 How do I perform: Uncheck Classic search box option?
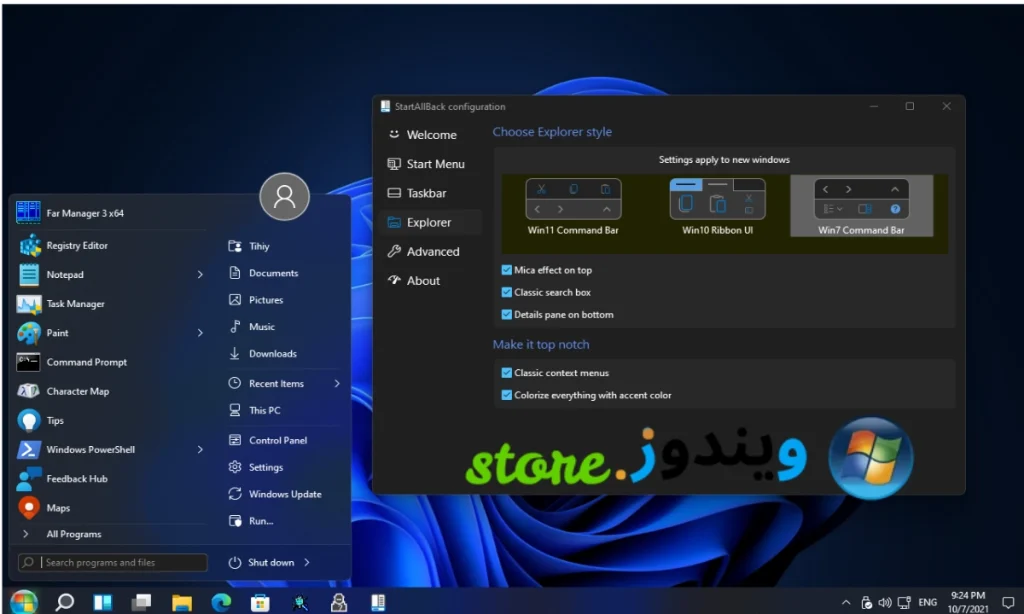[507, 292]
